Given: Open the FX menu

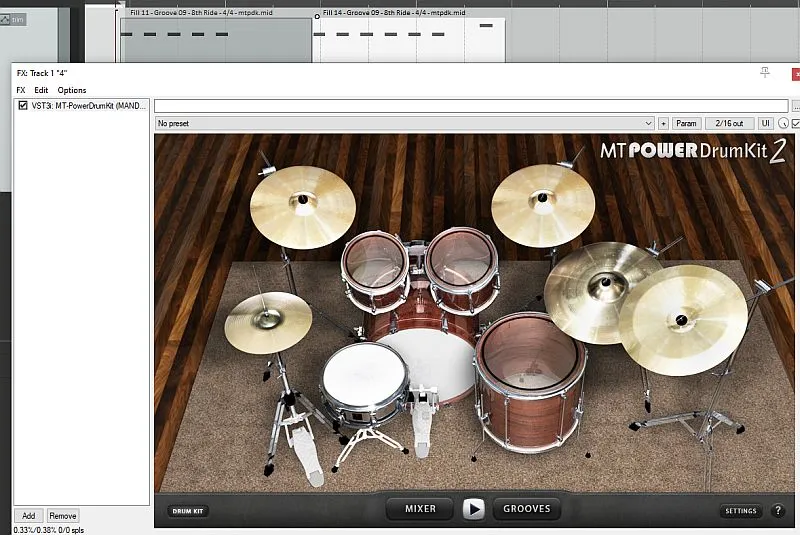Looking at the screenshot, I should [21, 90].
